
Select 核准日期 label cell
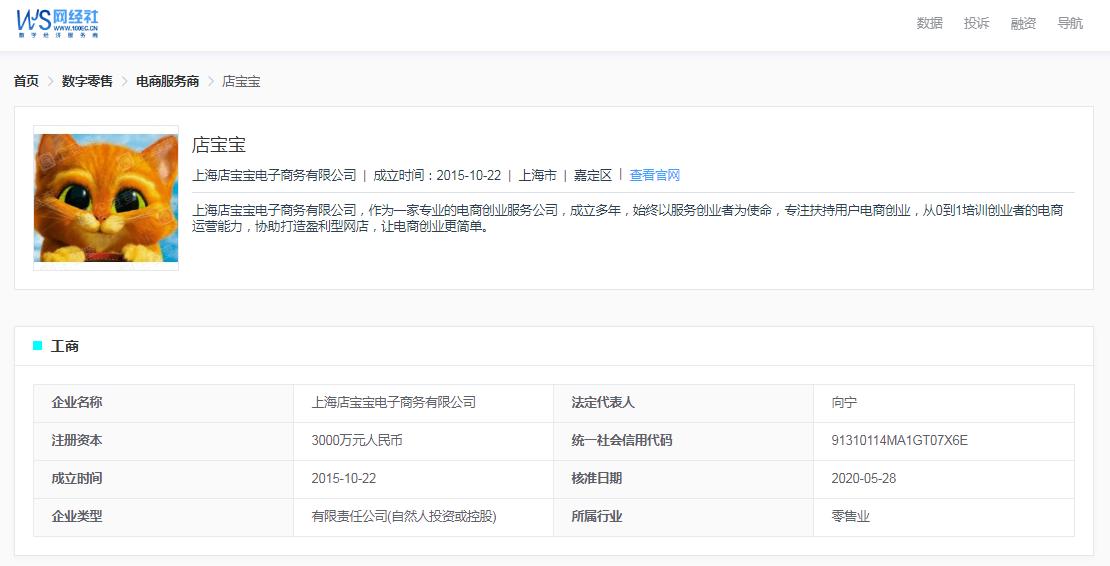tap(683, 480)
